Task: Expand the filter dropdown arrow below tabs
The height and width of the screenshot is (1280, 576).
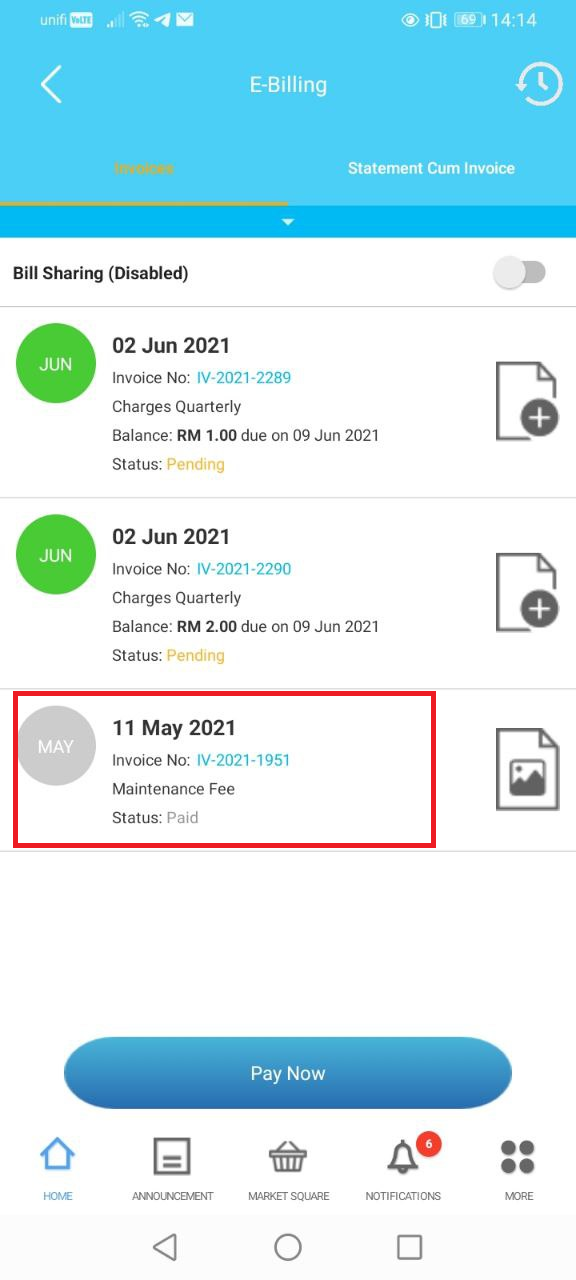Action: point(288,222)
